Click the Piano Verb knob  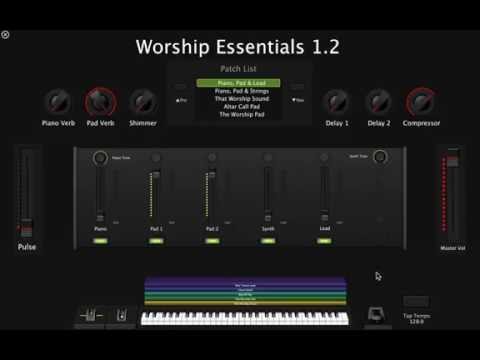[58, 102]
